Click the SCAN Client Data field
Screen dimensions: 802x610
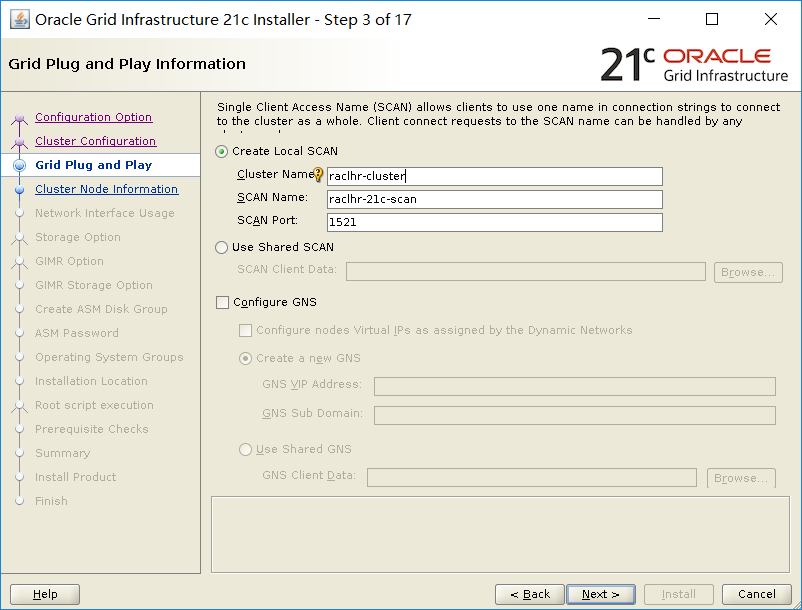[x=526, y=272]
